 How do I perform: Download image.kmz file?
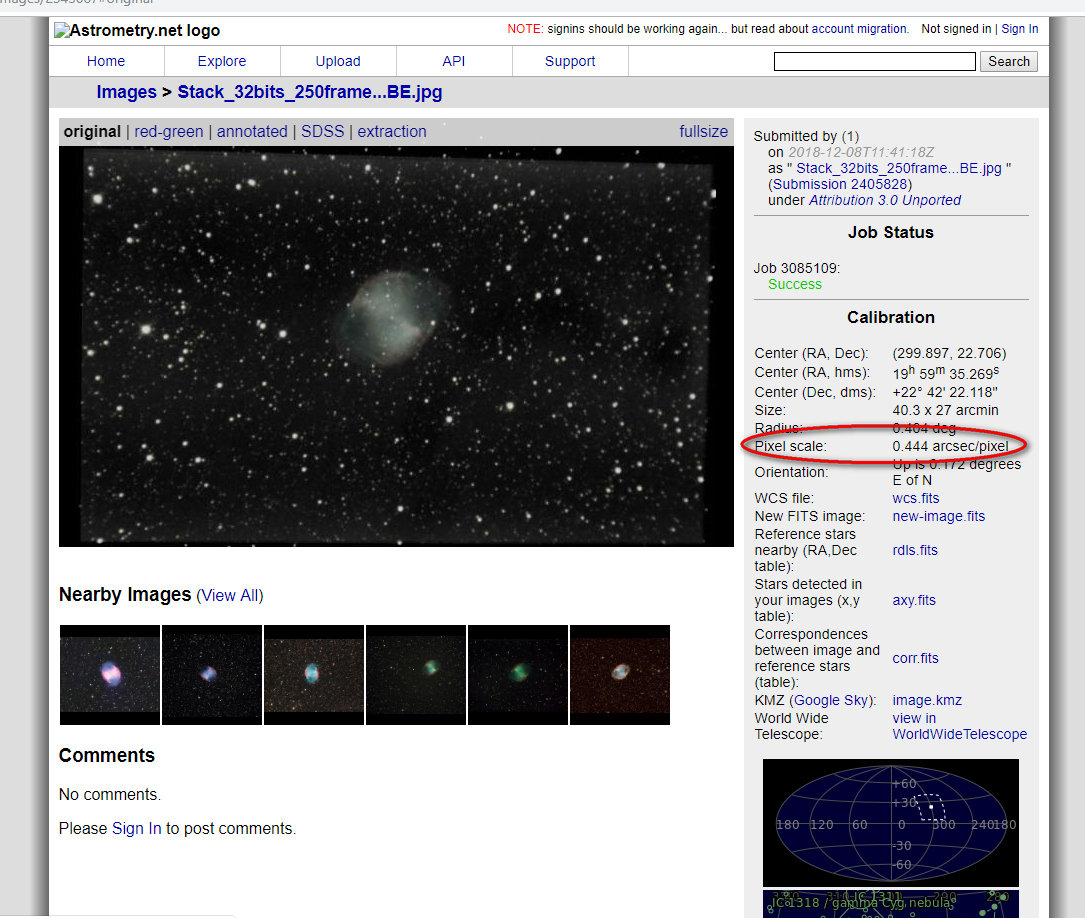[927, 700]
